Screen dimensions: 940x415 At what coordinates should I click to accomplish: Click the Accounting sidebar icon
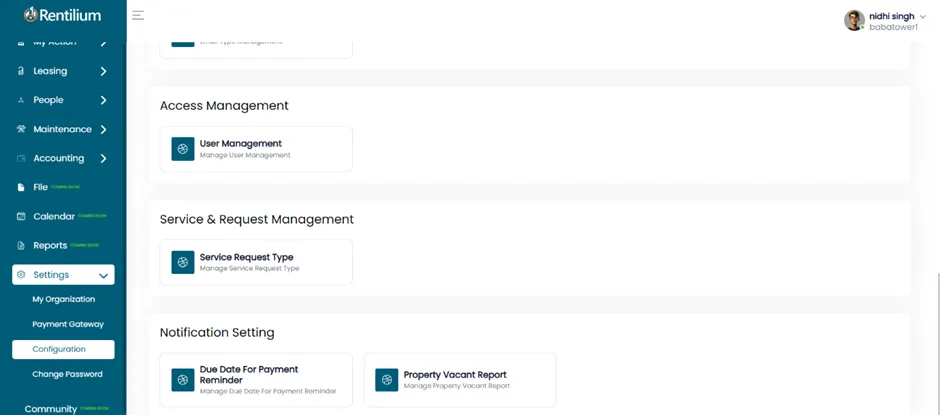[x=21, y=158]
